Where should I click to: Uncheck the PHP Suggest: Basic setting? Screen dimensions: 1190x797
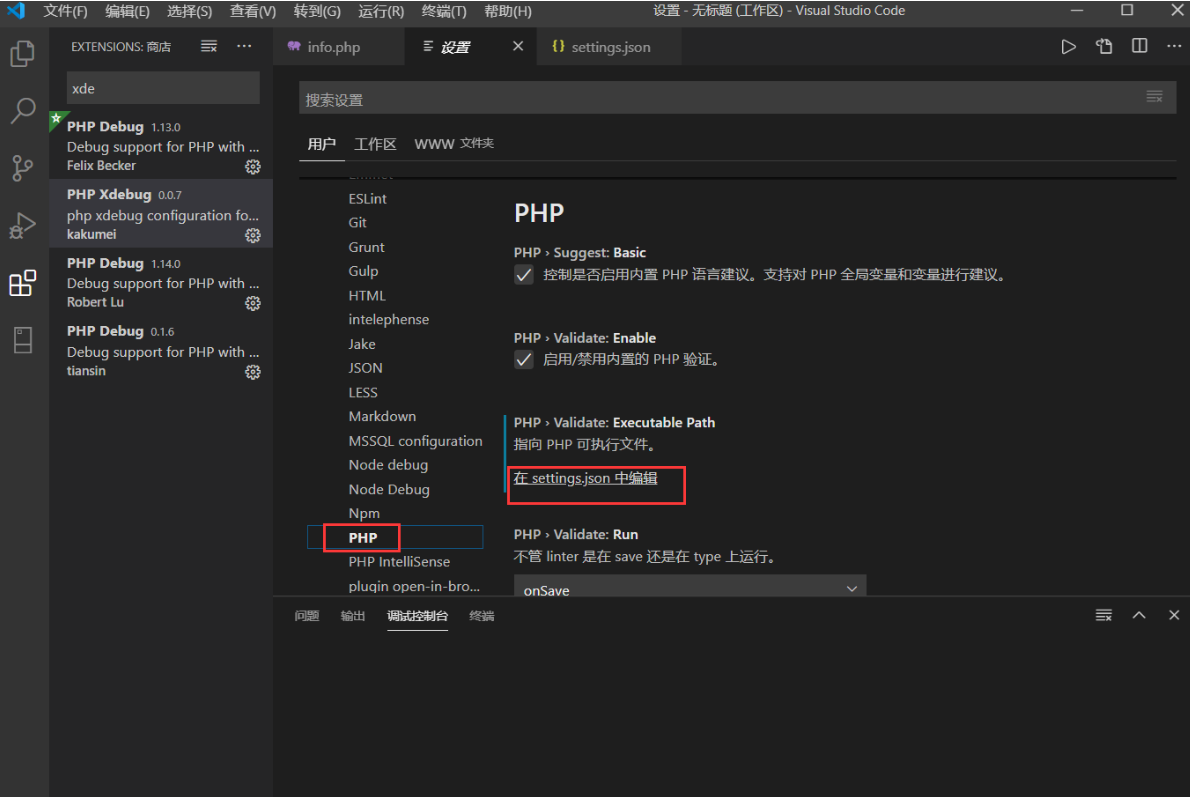pyautogui.click(x=523, y=274)
